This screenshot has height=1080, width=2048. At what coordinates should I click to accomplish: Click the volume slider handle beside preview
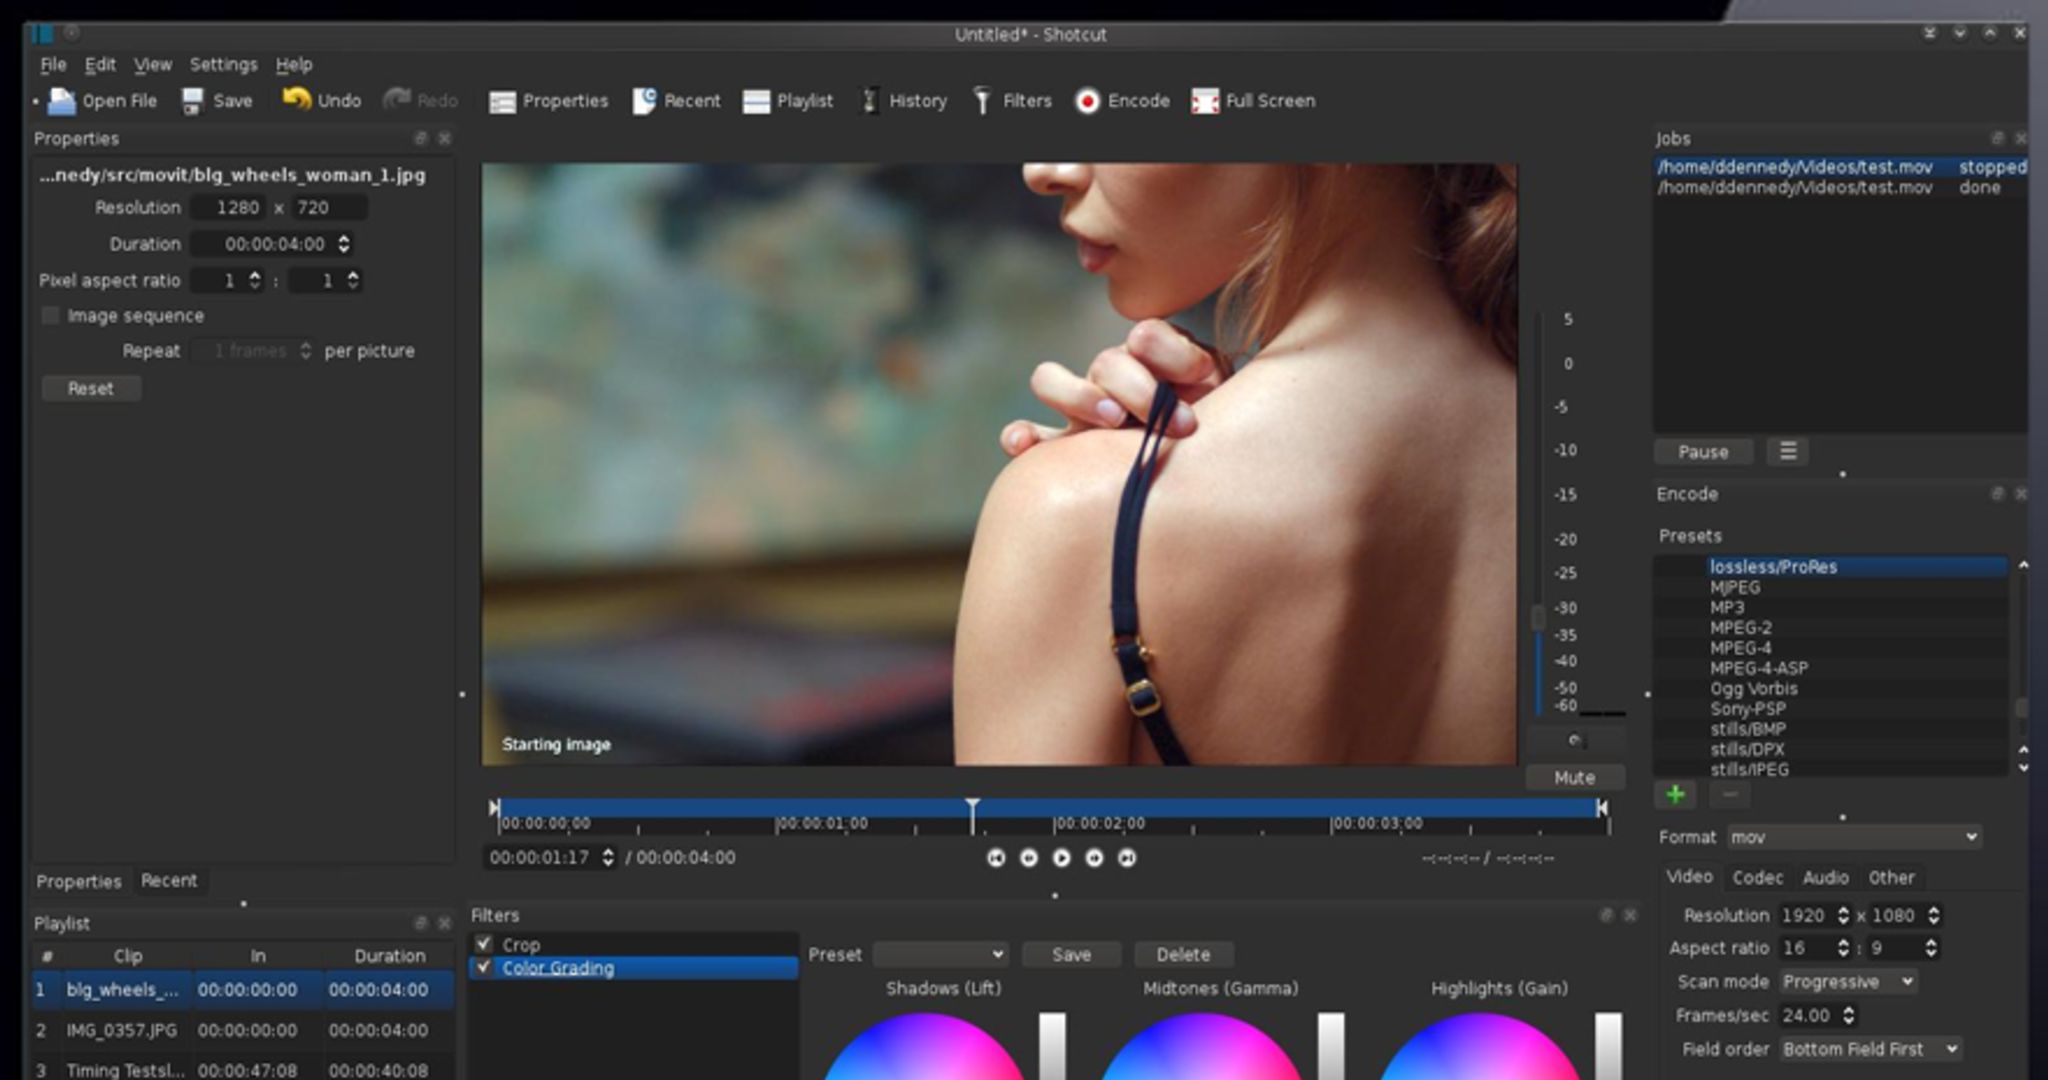pyautogui.click(x=1538, y=617)
